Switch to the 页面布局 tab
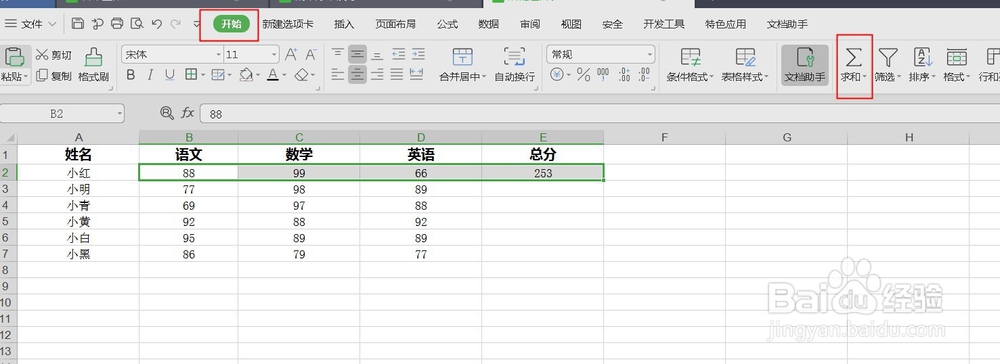The height and width of the screenshot is (364, 1000). tap(395, 24)
